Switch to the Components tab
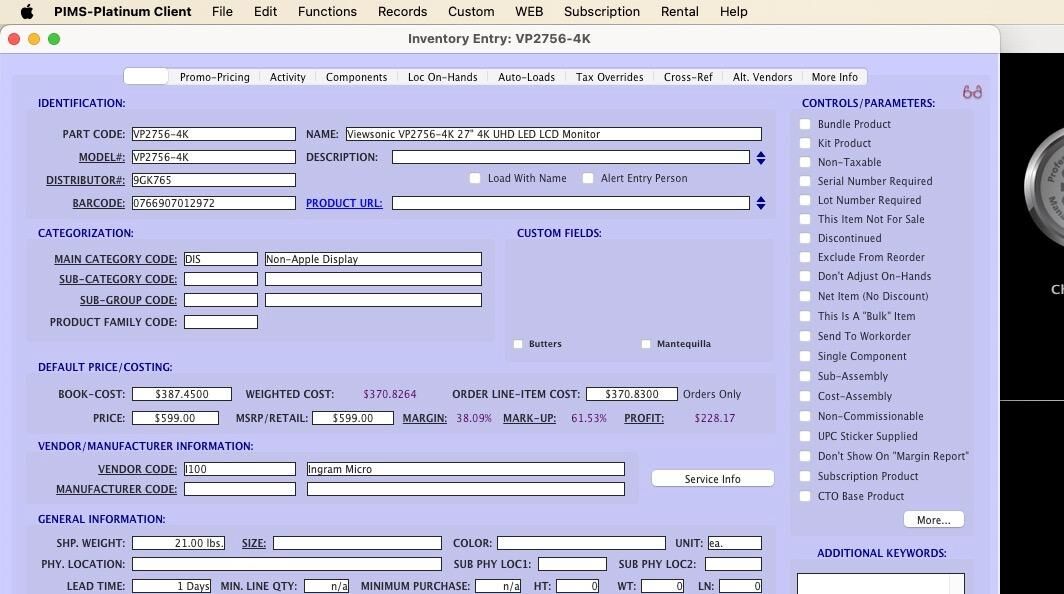 tap(356, 77)
